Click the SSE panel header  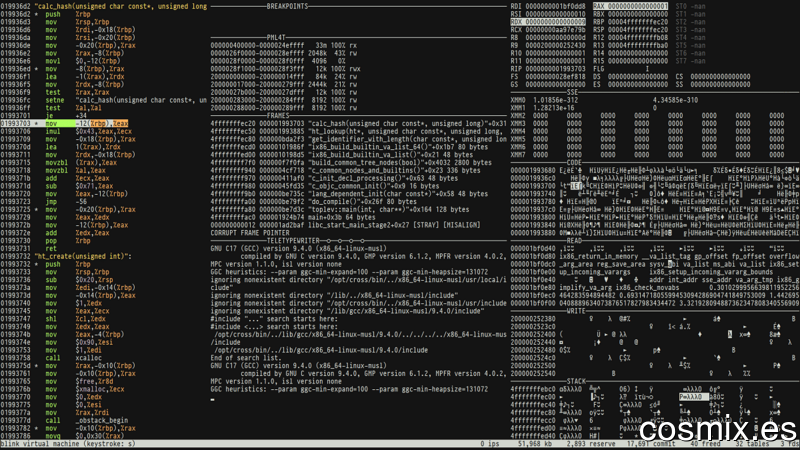click(572, 92)
